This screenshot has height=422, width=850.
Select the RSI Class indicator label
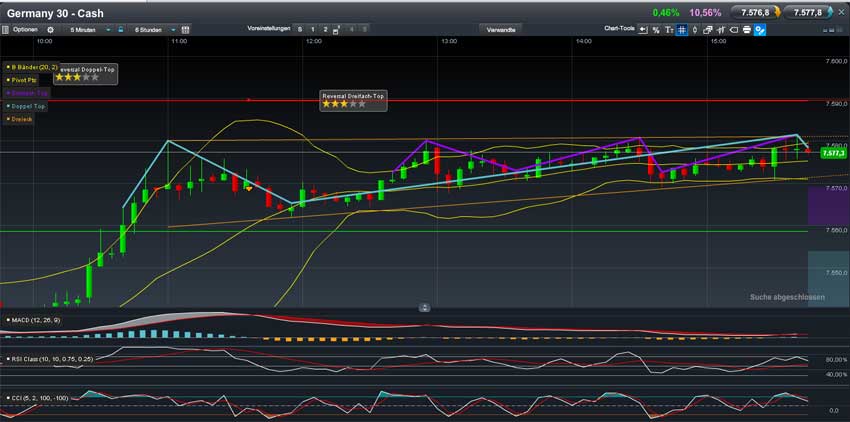48,359
